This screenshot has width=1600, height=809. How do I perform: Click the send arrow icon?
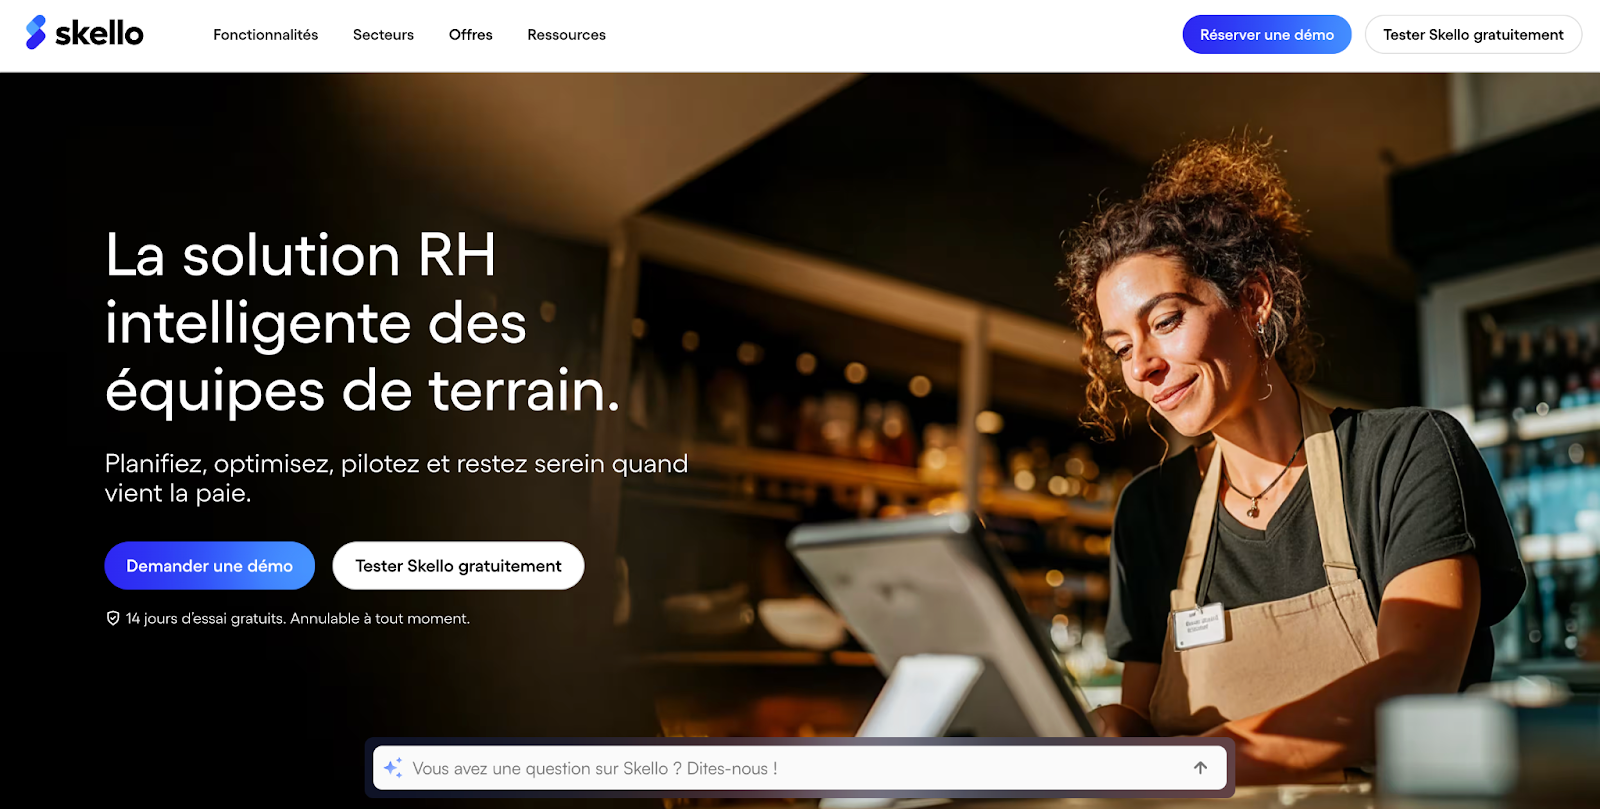coord(1200,768)
